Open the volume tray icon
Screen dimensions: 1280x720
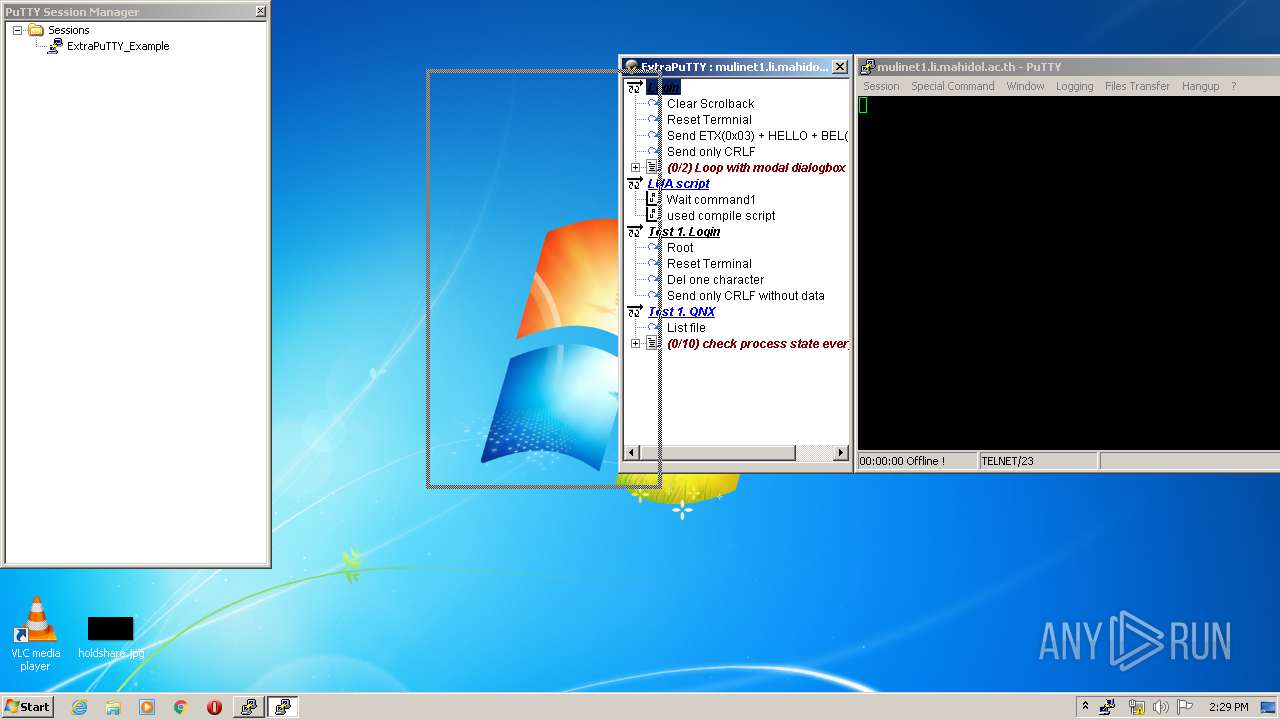(1161, 707)
